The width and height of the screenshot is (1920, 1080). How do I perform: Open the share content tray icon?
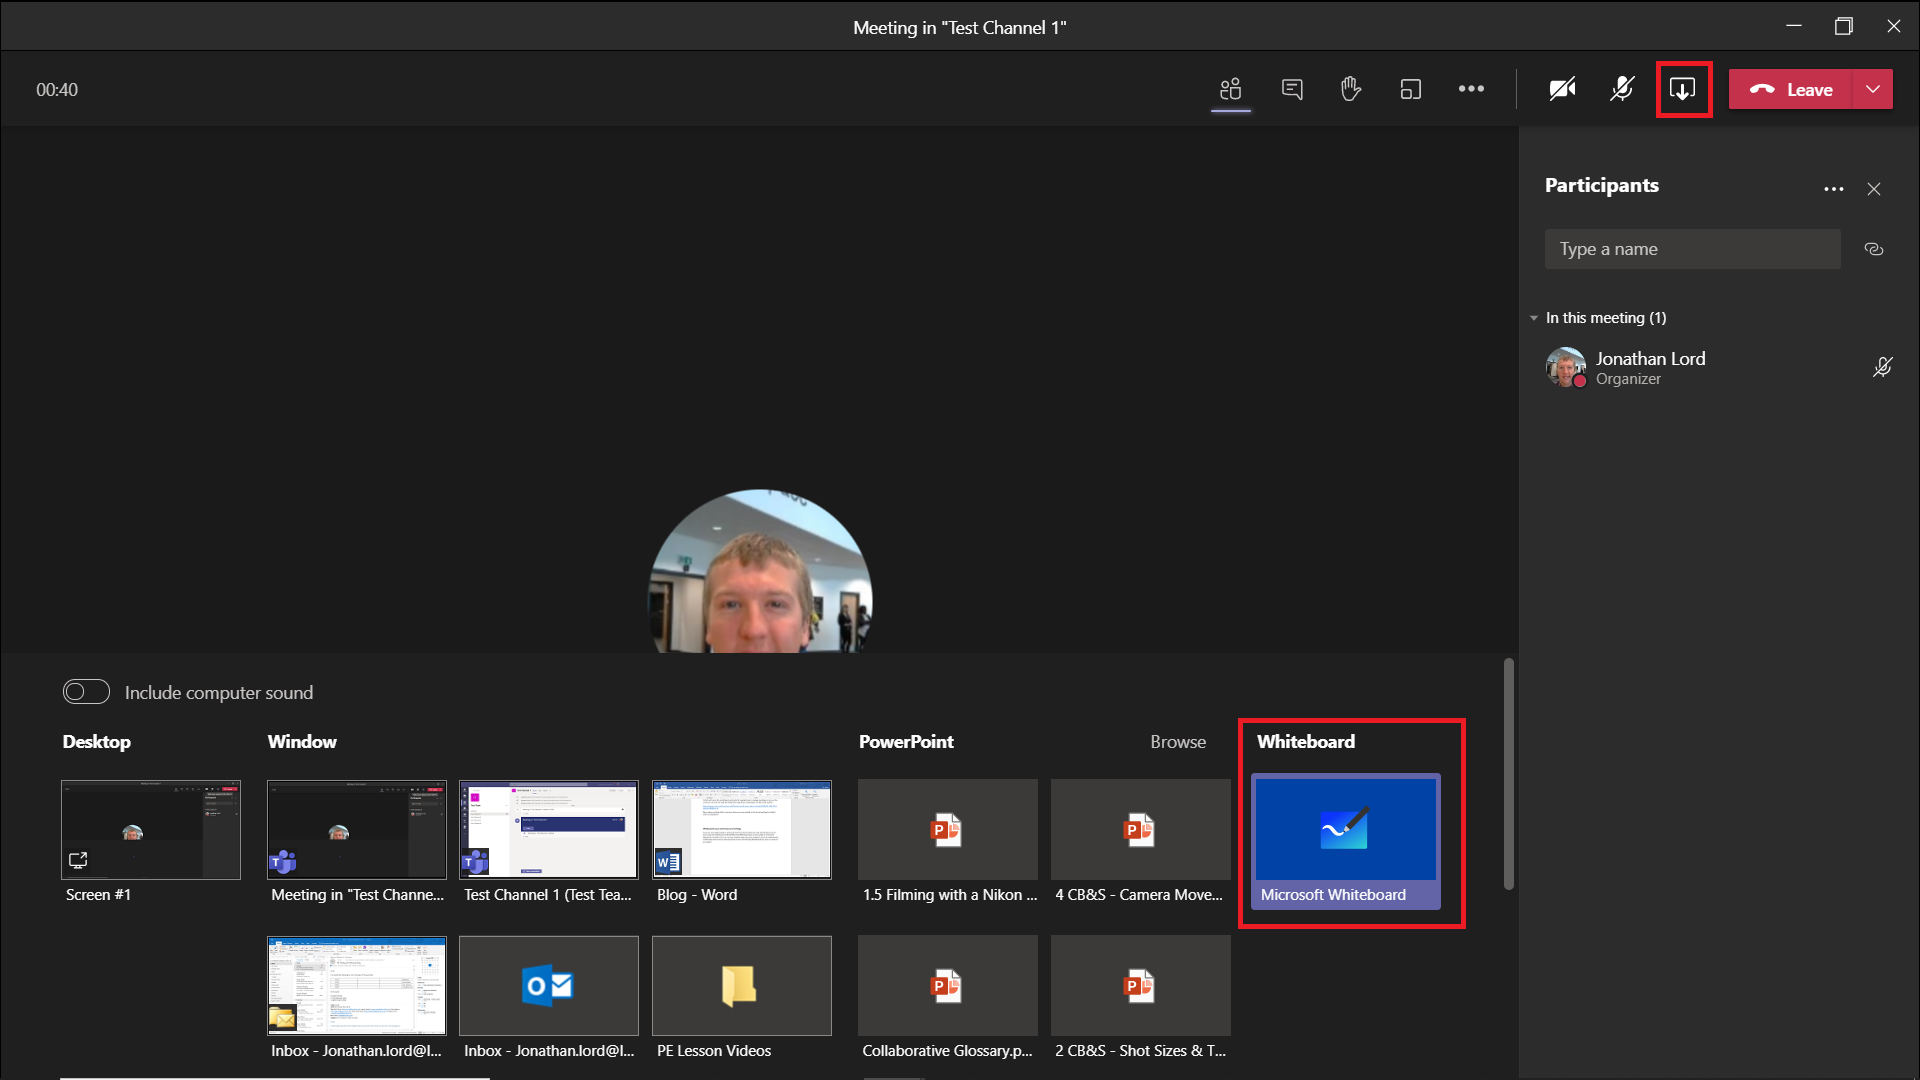(x=1683, y=89)
